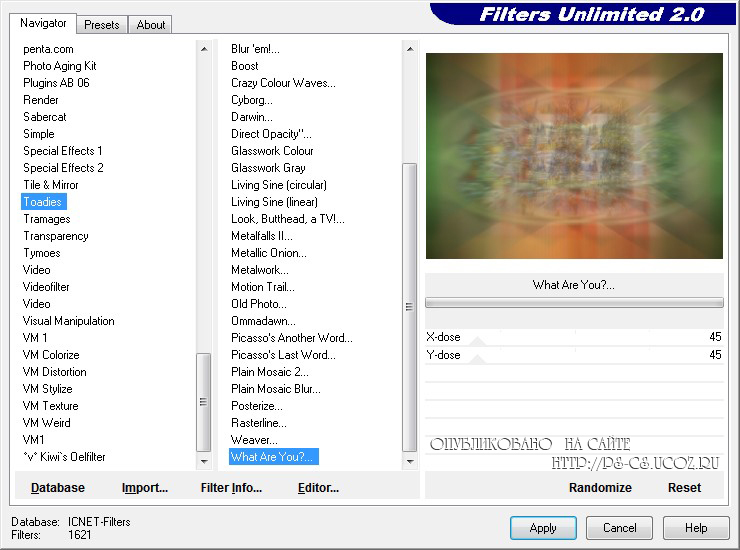Screen dimensions: 740x550
Task: Click the category list scrollbar thumb
Action: (x=203, y=402)
